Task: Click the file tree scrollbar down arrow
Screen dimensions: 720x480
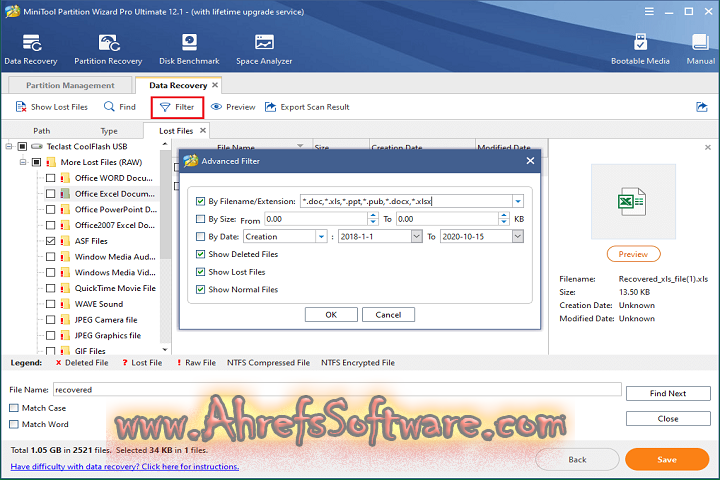Action: point(165,350)
